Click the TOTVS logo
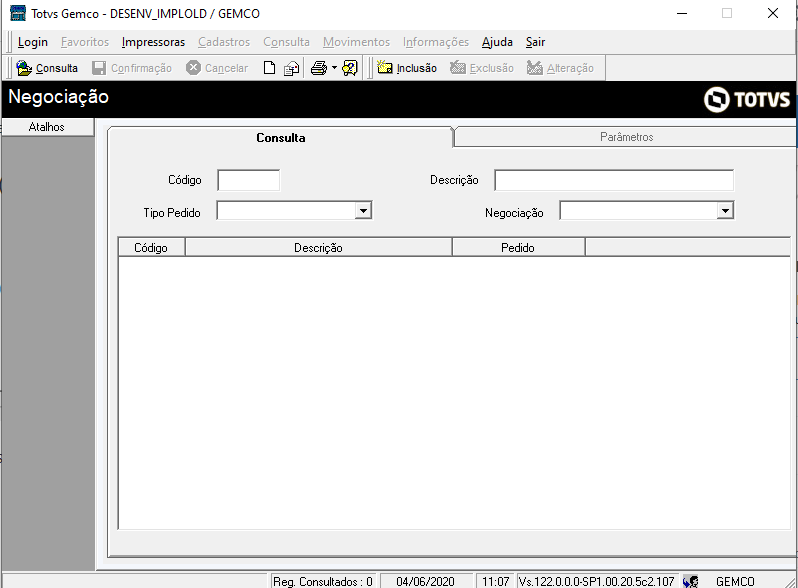798x588 pixels. (x=747, y=99)
